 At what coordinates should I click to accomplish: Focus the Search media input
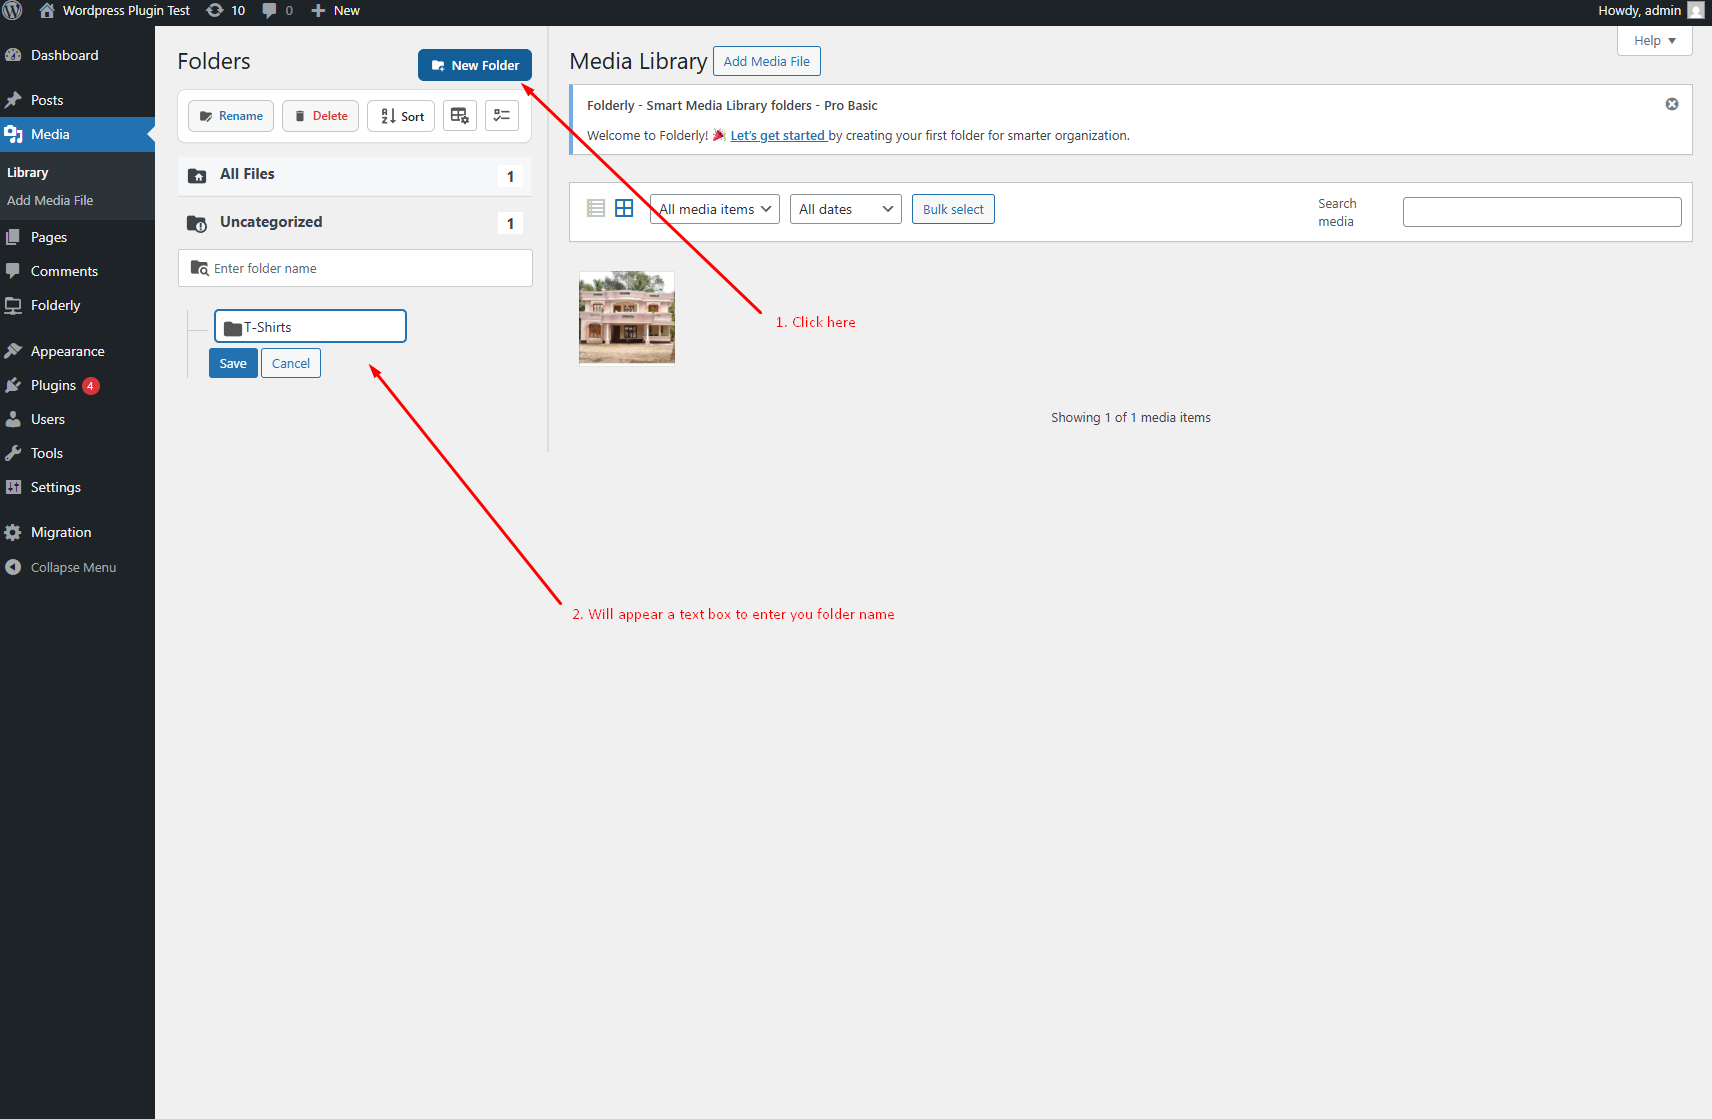[1542, 212]
